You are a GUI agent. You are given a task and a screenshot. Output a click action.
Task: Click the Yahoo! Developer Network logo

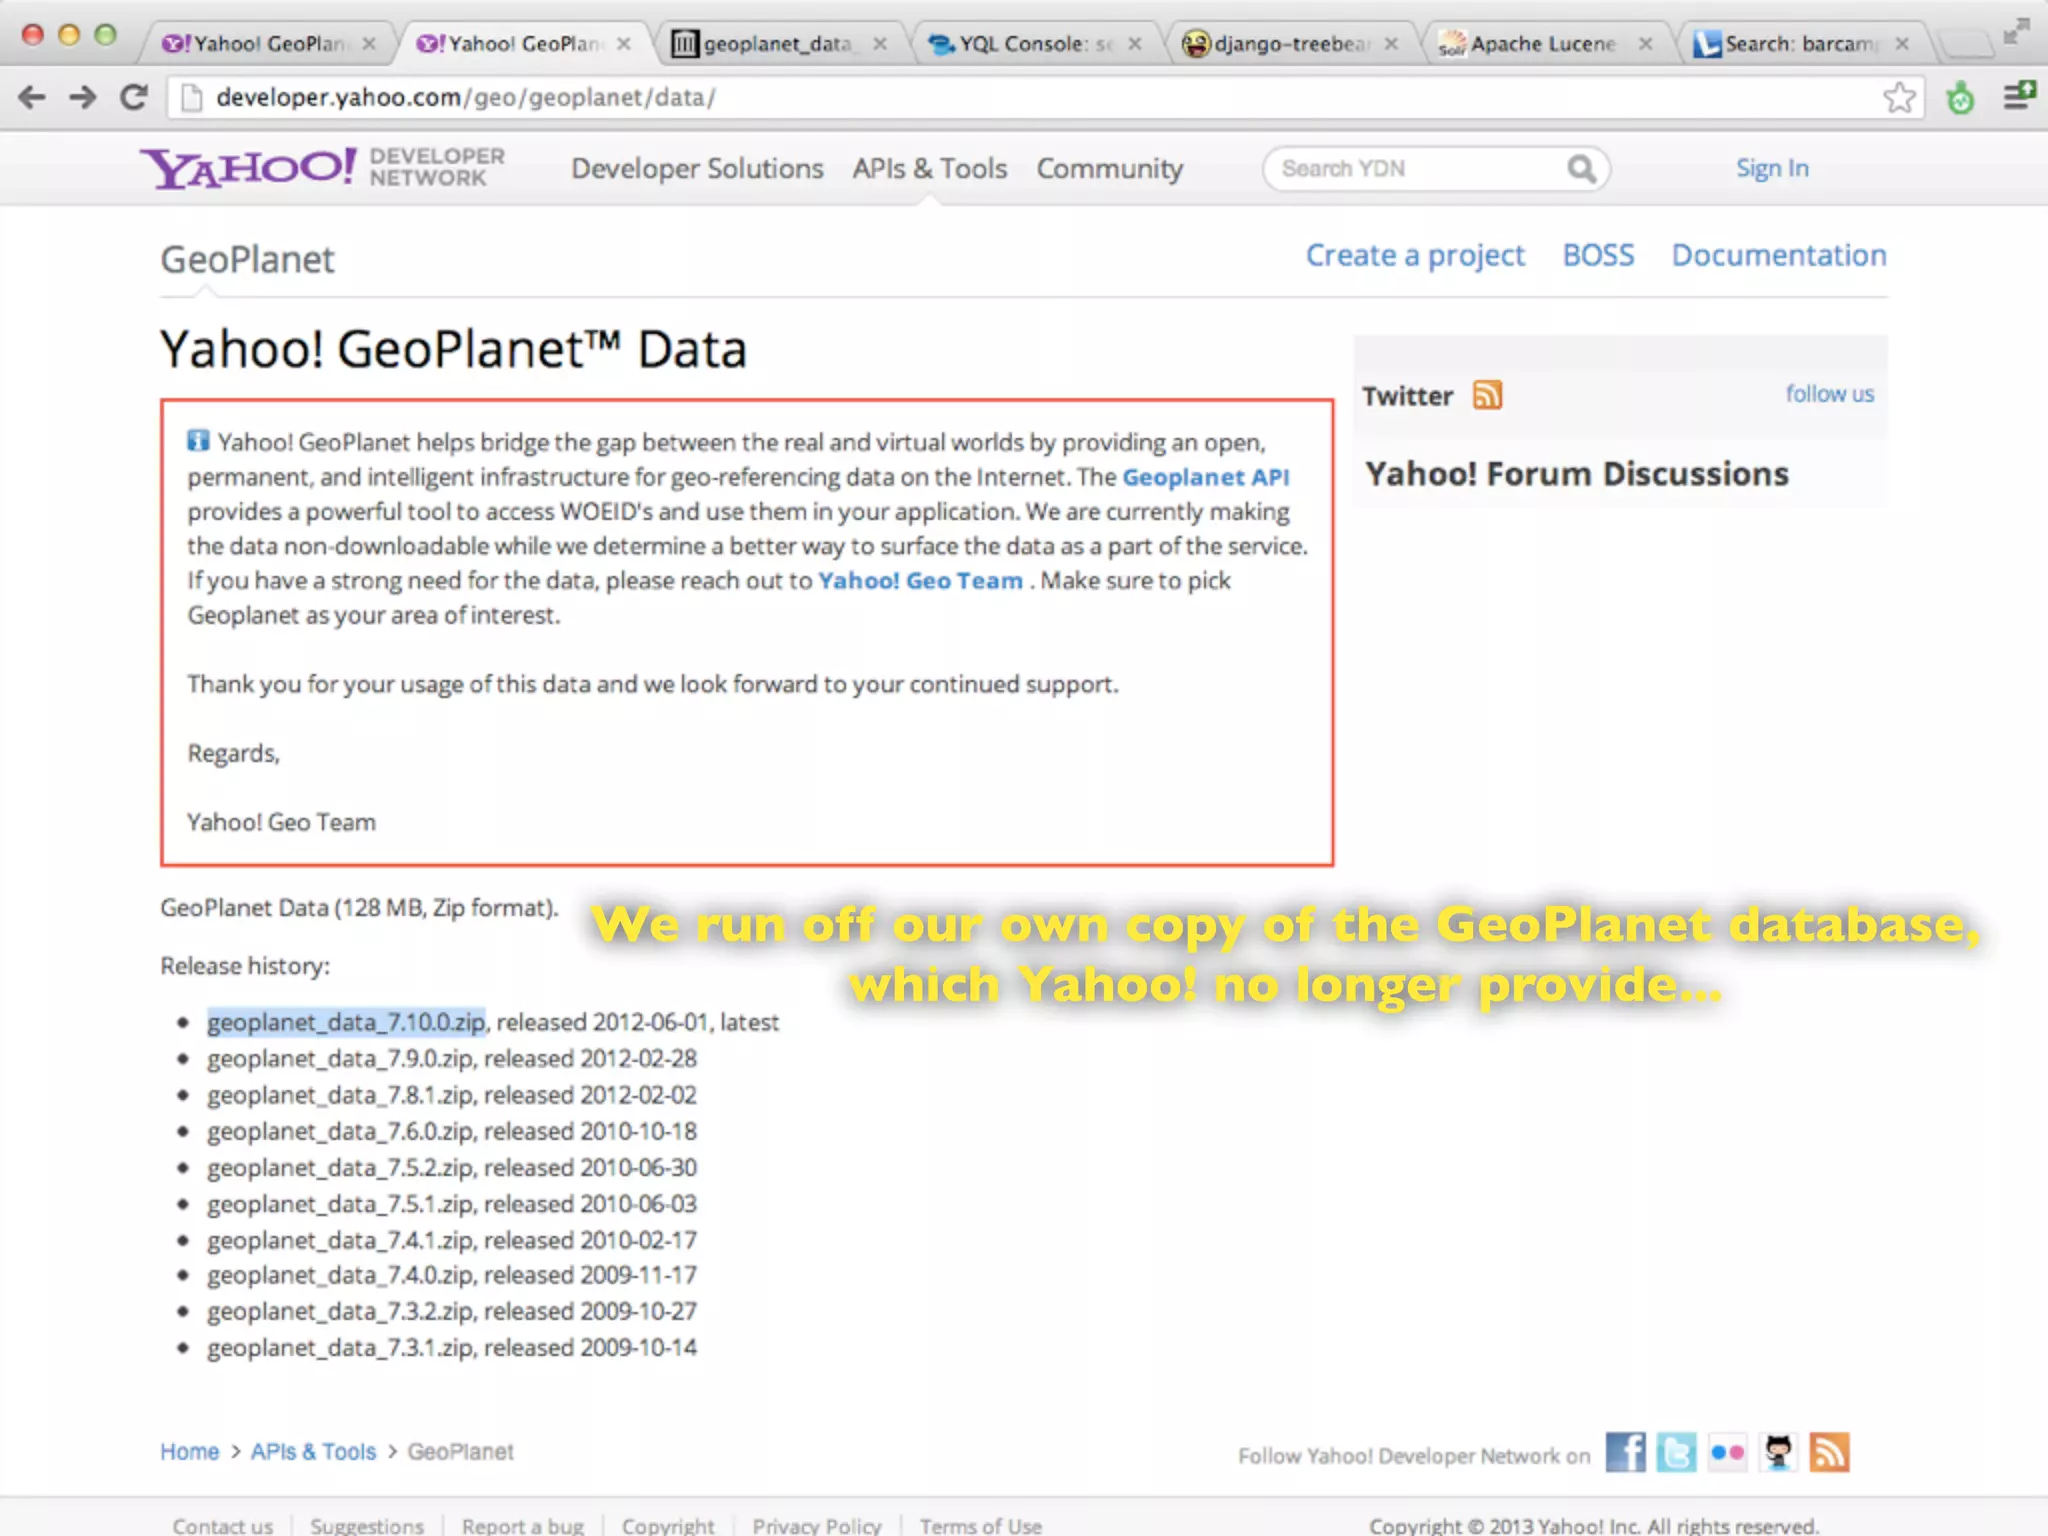(322, 167)
